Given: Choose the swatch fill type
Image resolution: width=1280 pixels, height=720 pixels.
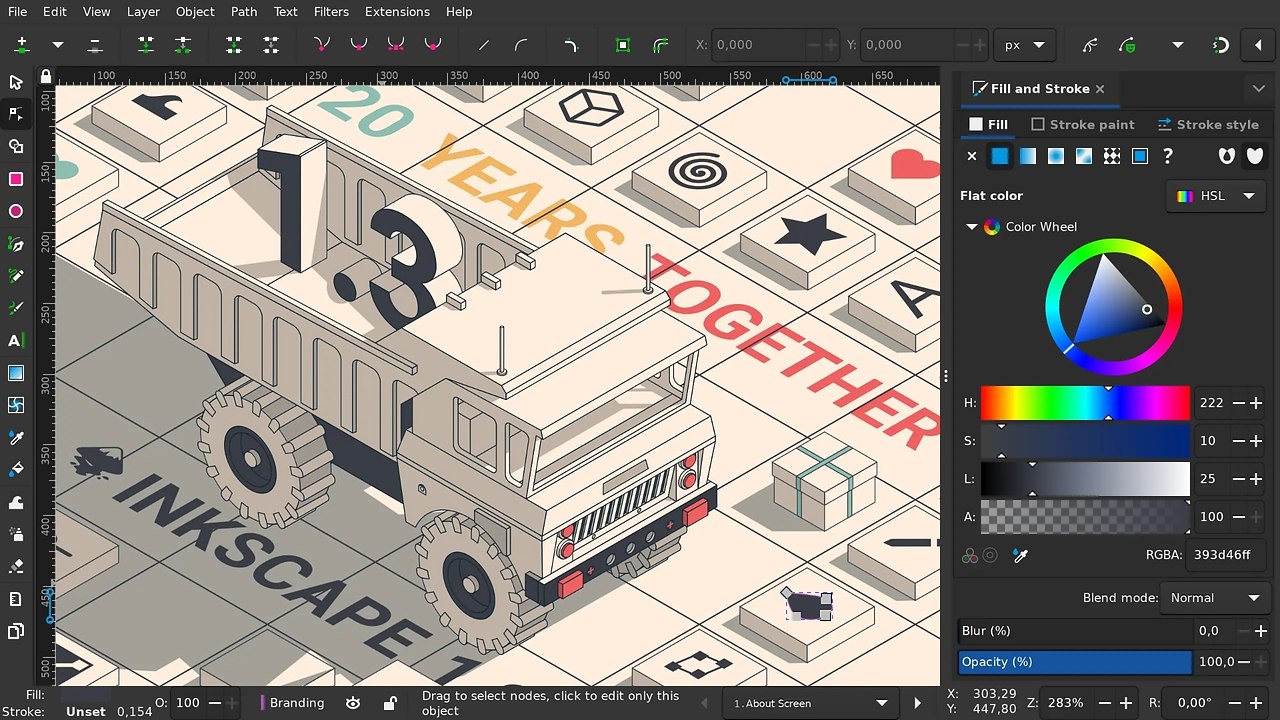Looking at the screenshot, I should coord(1139,156).
